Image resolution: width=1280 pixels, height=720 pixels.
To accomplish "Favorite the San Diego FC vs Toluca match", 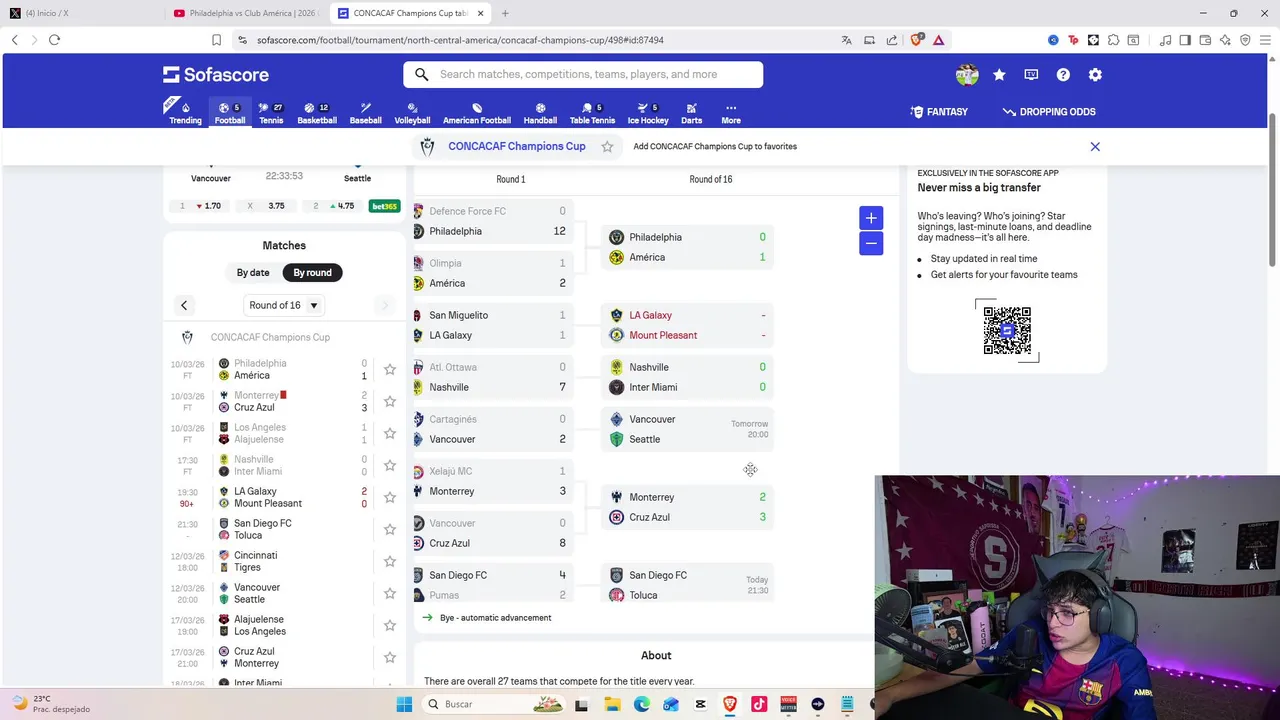I will (390, 529).
